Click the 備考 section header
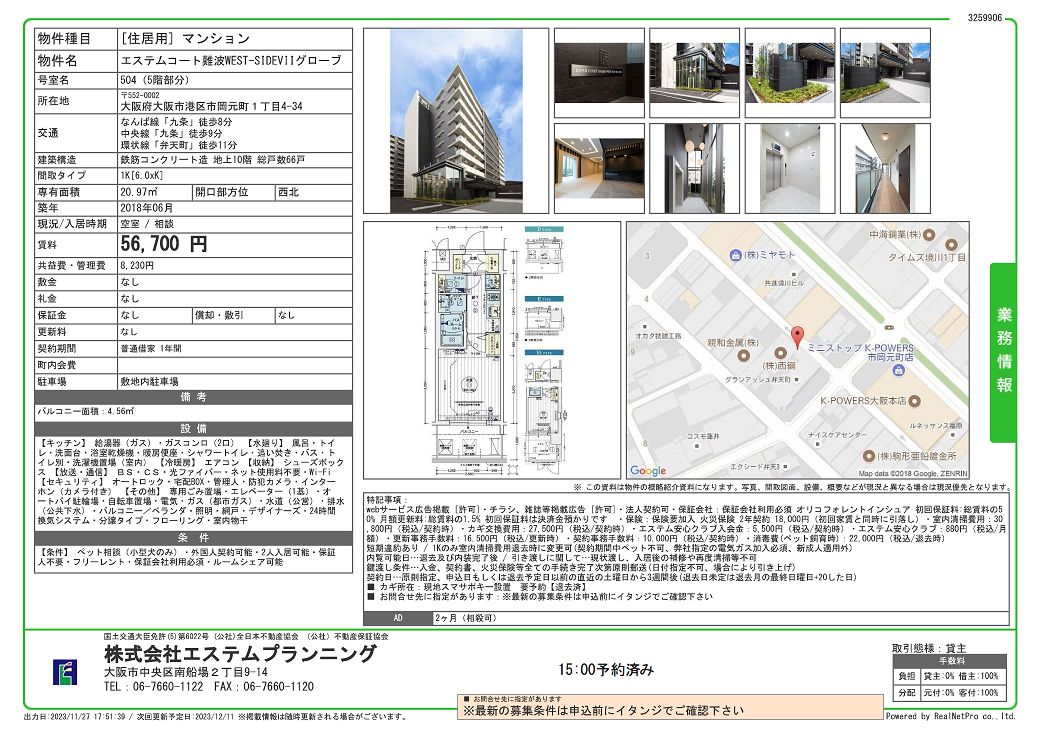This screenshot has width=1043, height=735. 194,397
